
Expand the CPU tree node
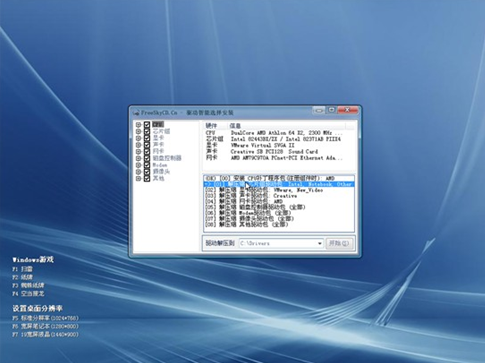(139, 125)
